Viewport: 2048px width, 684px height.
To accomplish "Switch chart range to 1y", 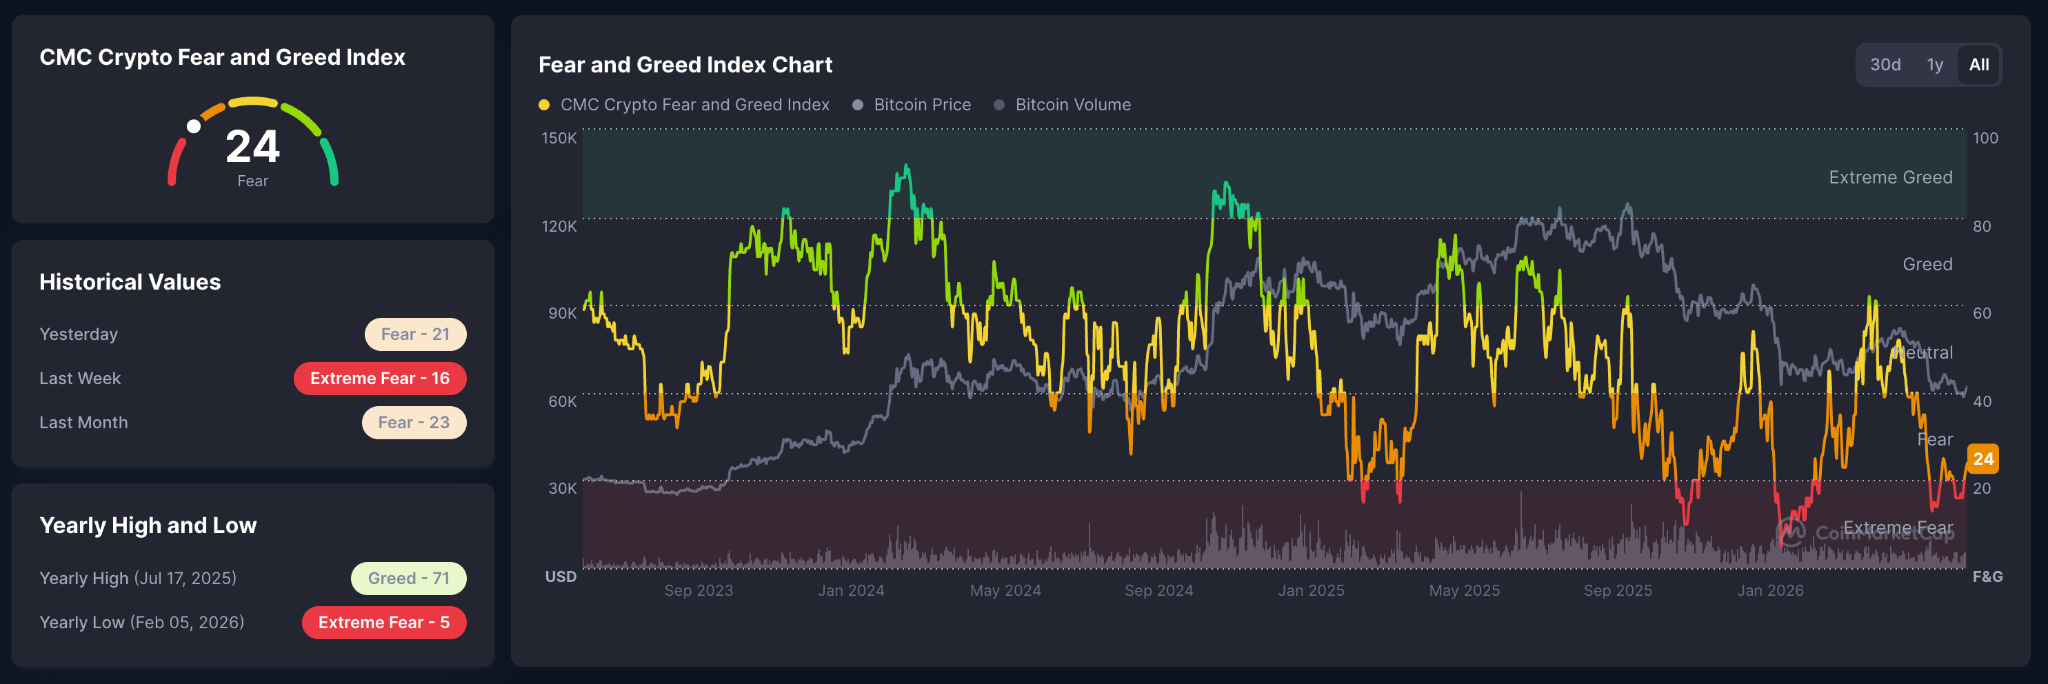I will click(x=1935, y=65).
